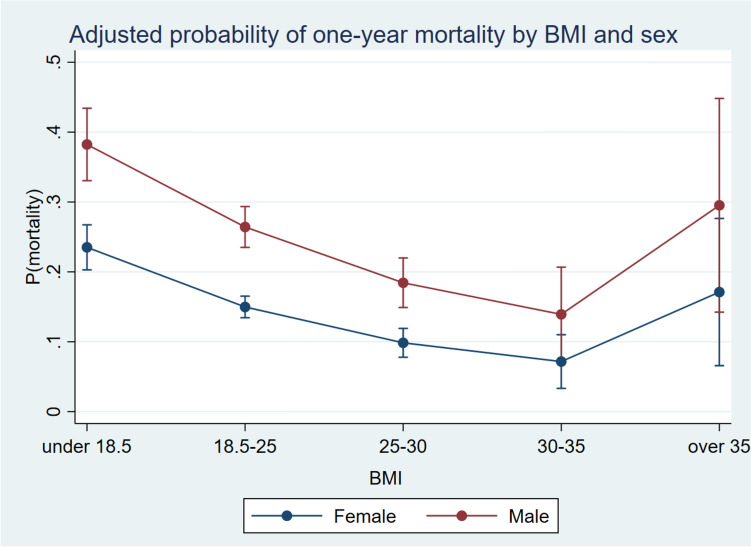Image resolution: width=751 pixels, height=547 pixels.
Task: Click the Male data point at over 35
Action: [718, 206]
